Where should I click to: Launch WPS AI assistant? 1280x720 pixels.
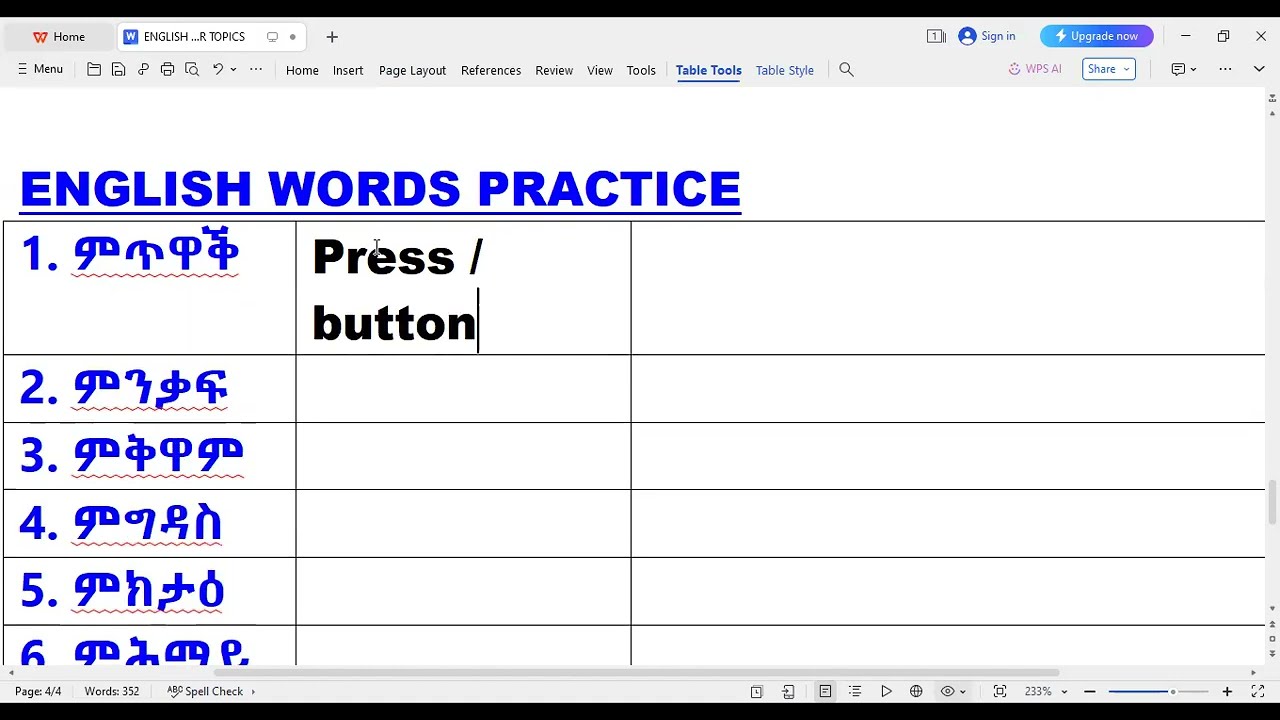[x=1035, y=69]
